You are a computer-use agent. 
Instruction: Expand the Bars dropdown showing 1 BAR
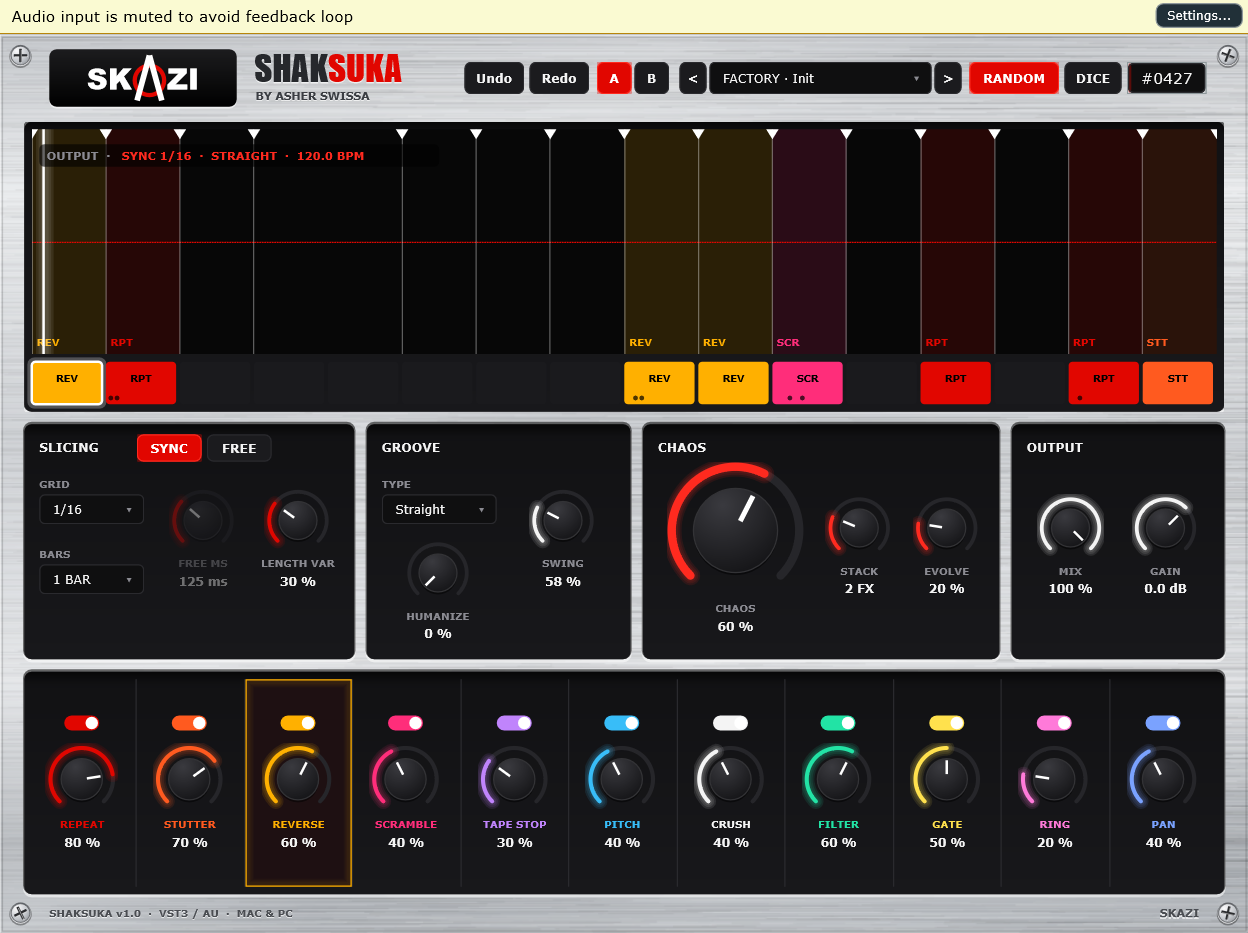pyautogui.click(x=91, y=579)
